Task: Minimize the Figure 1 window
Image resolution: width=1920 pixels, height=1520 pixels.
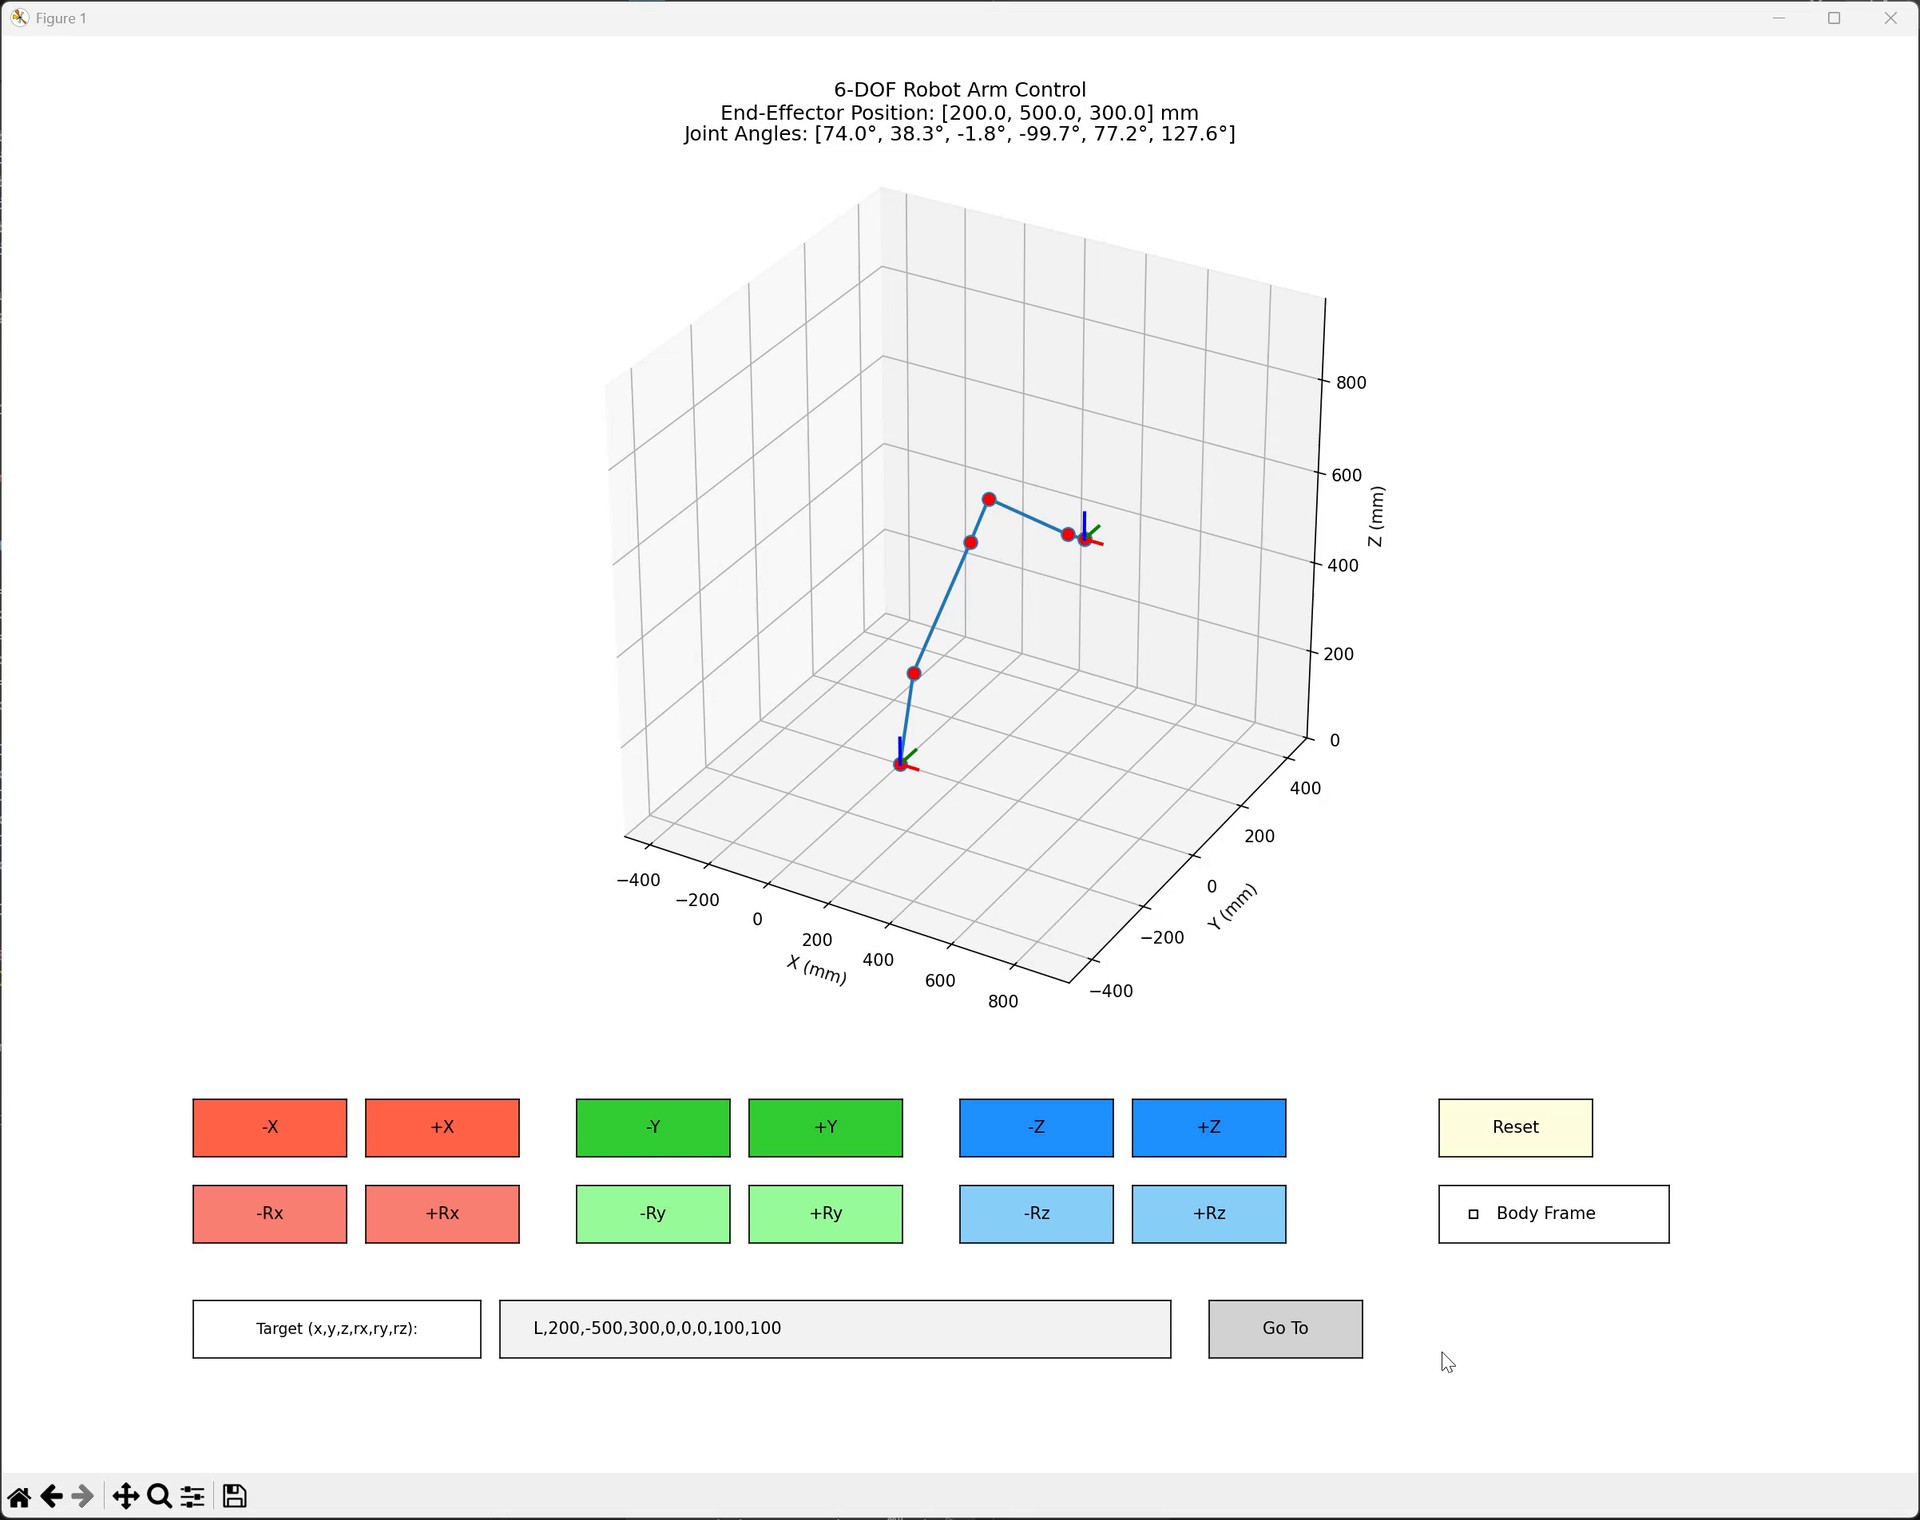Action: click(x=1779, y=18)
